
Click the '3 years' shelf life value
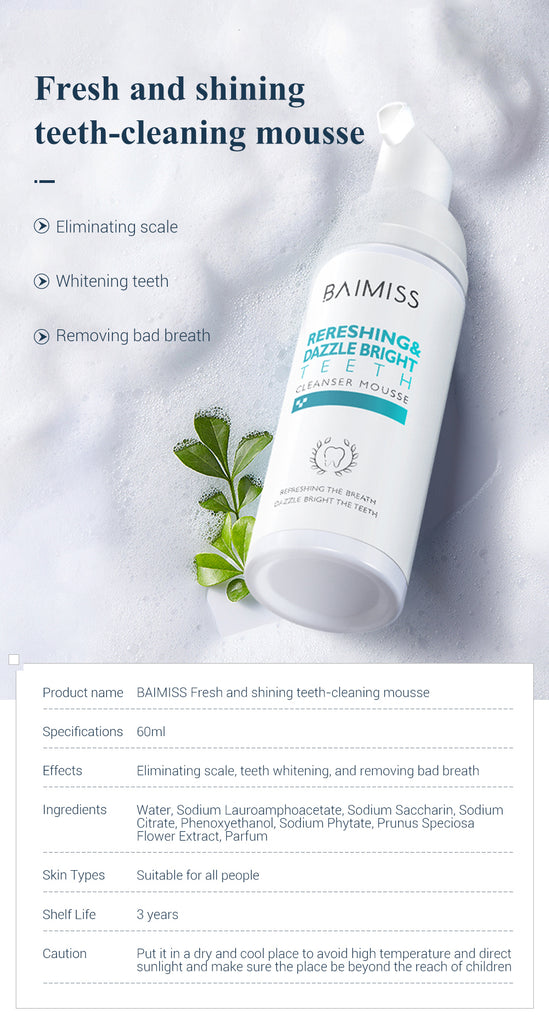[x=157, y=914]
